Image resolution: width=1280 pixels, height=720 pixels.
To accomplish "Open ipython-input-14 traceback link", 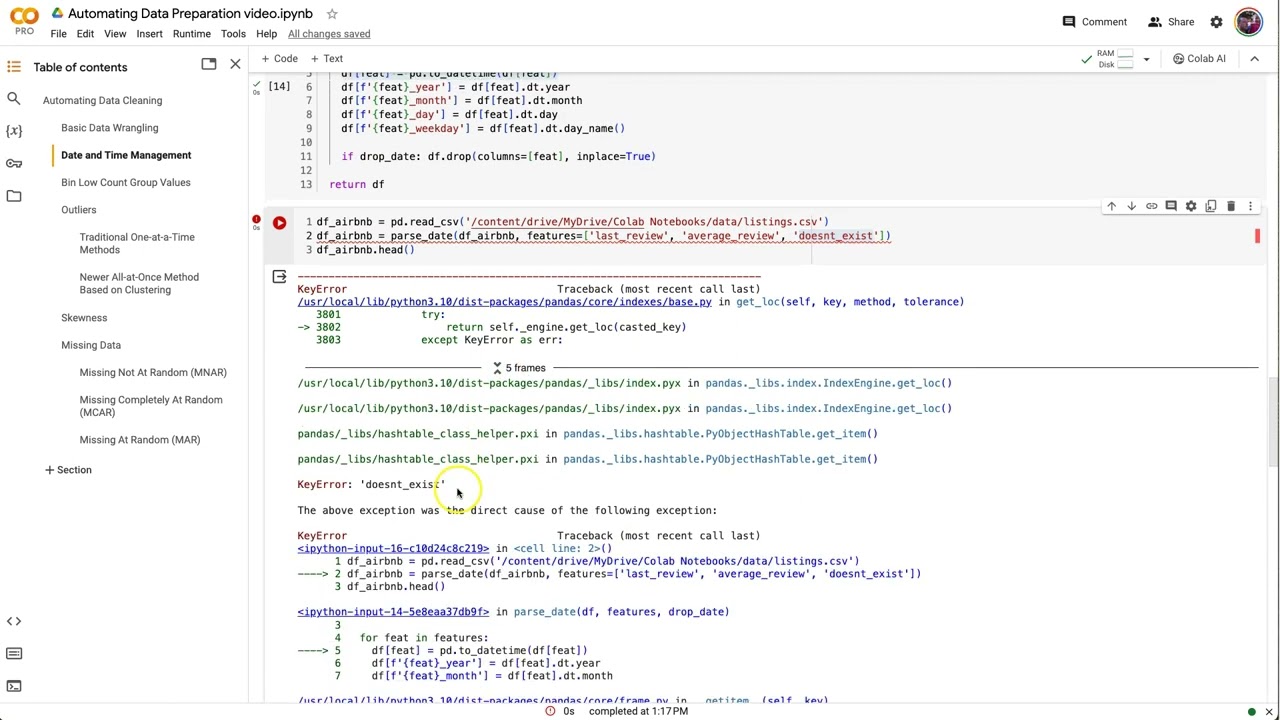I will click(393, 612).
